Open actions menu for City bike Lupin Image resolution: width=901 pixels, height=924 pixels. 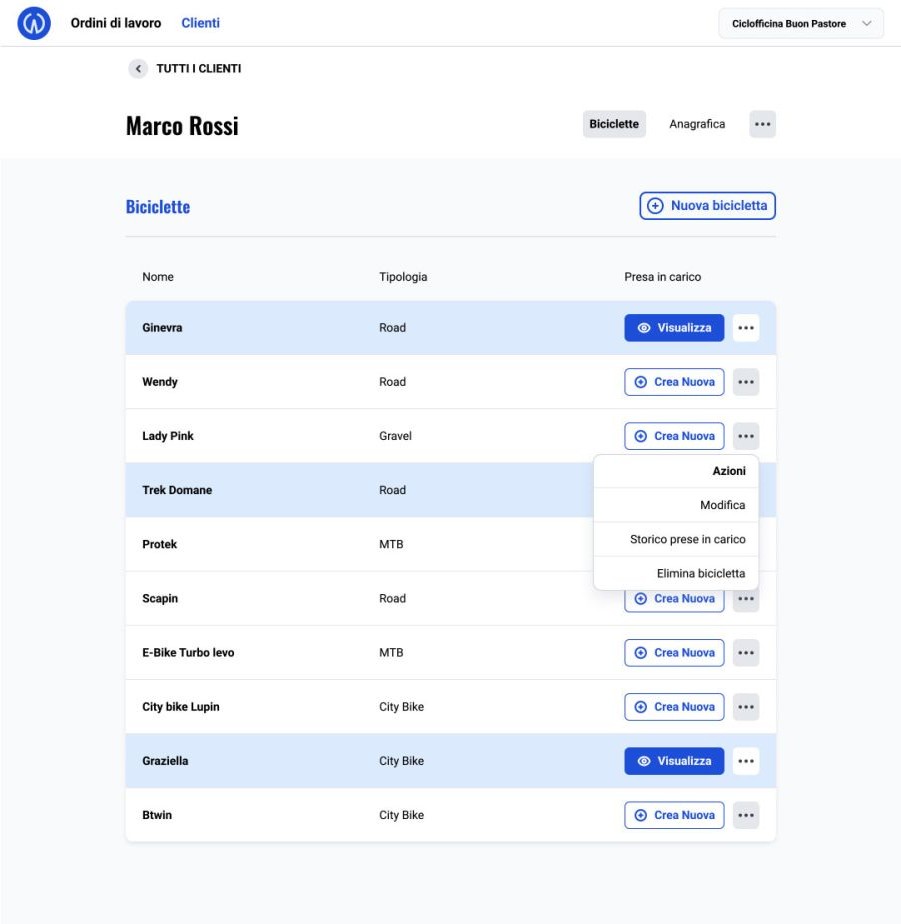pos(746,707)
